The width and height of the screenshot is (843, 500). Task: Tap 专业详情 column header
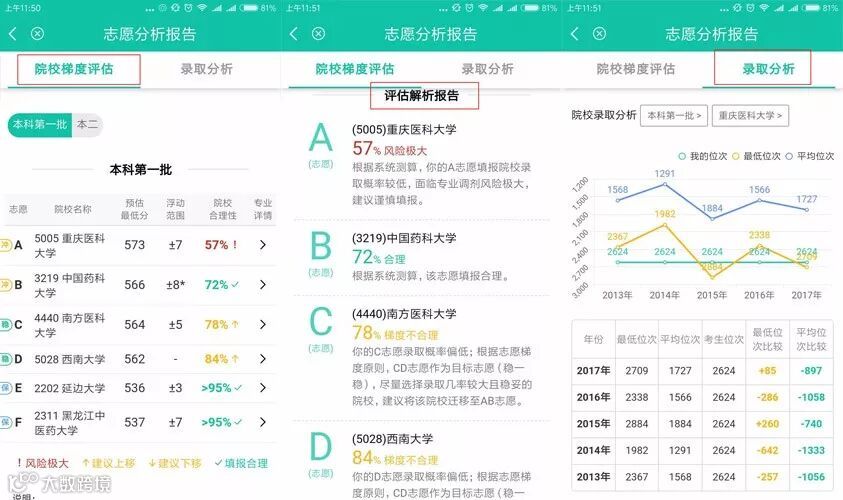pyautogui.click(x=263, y=209)
